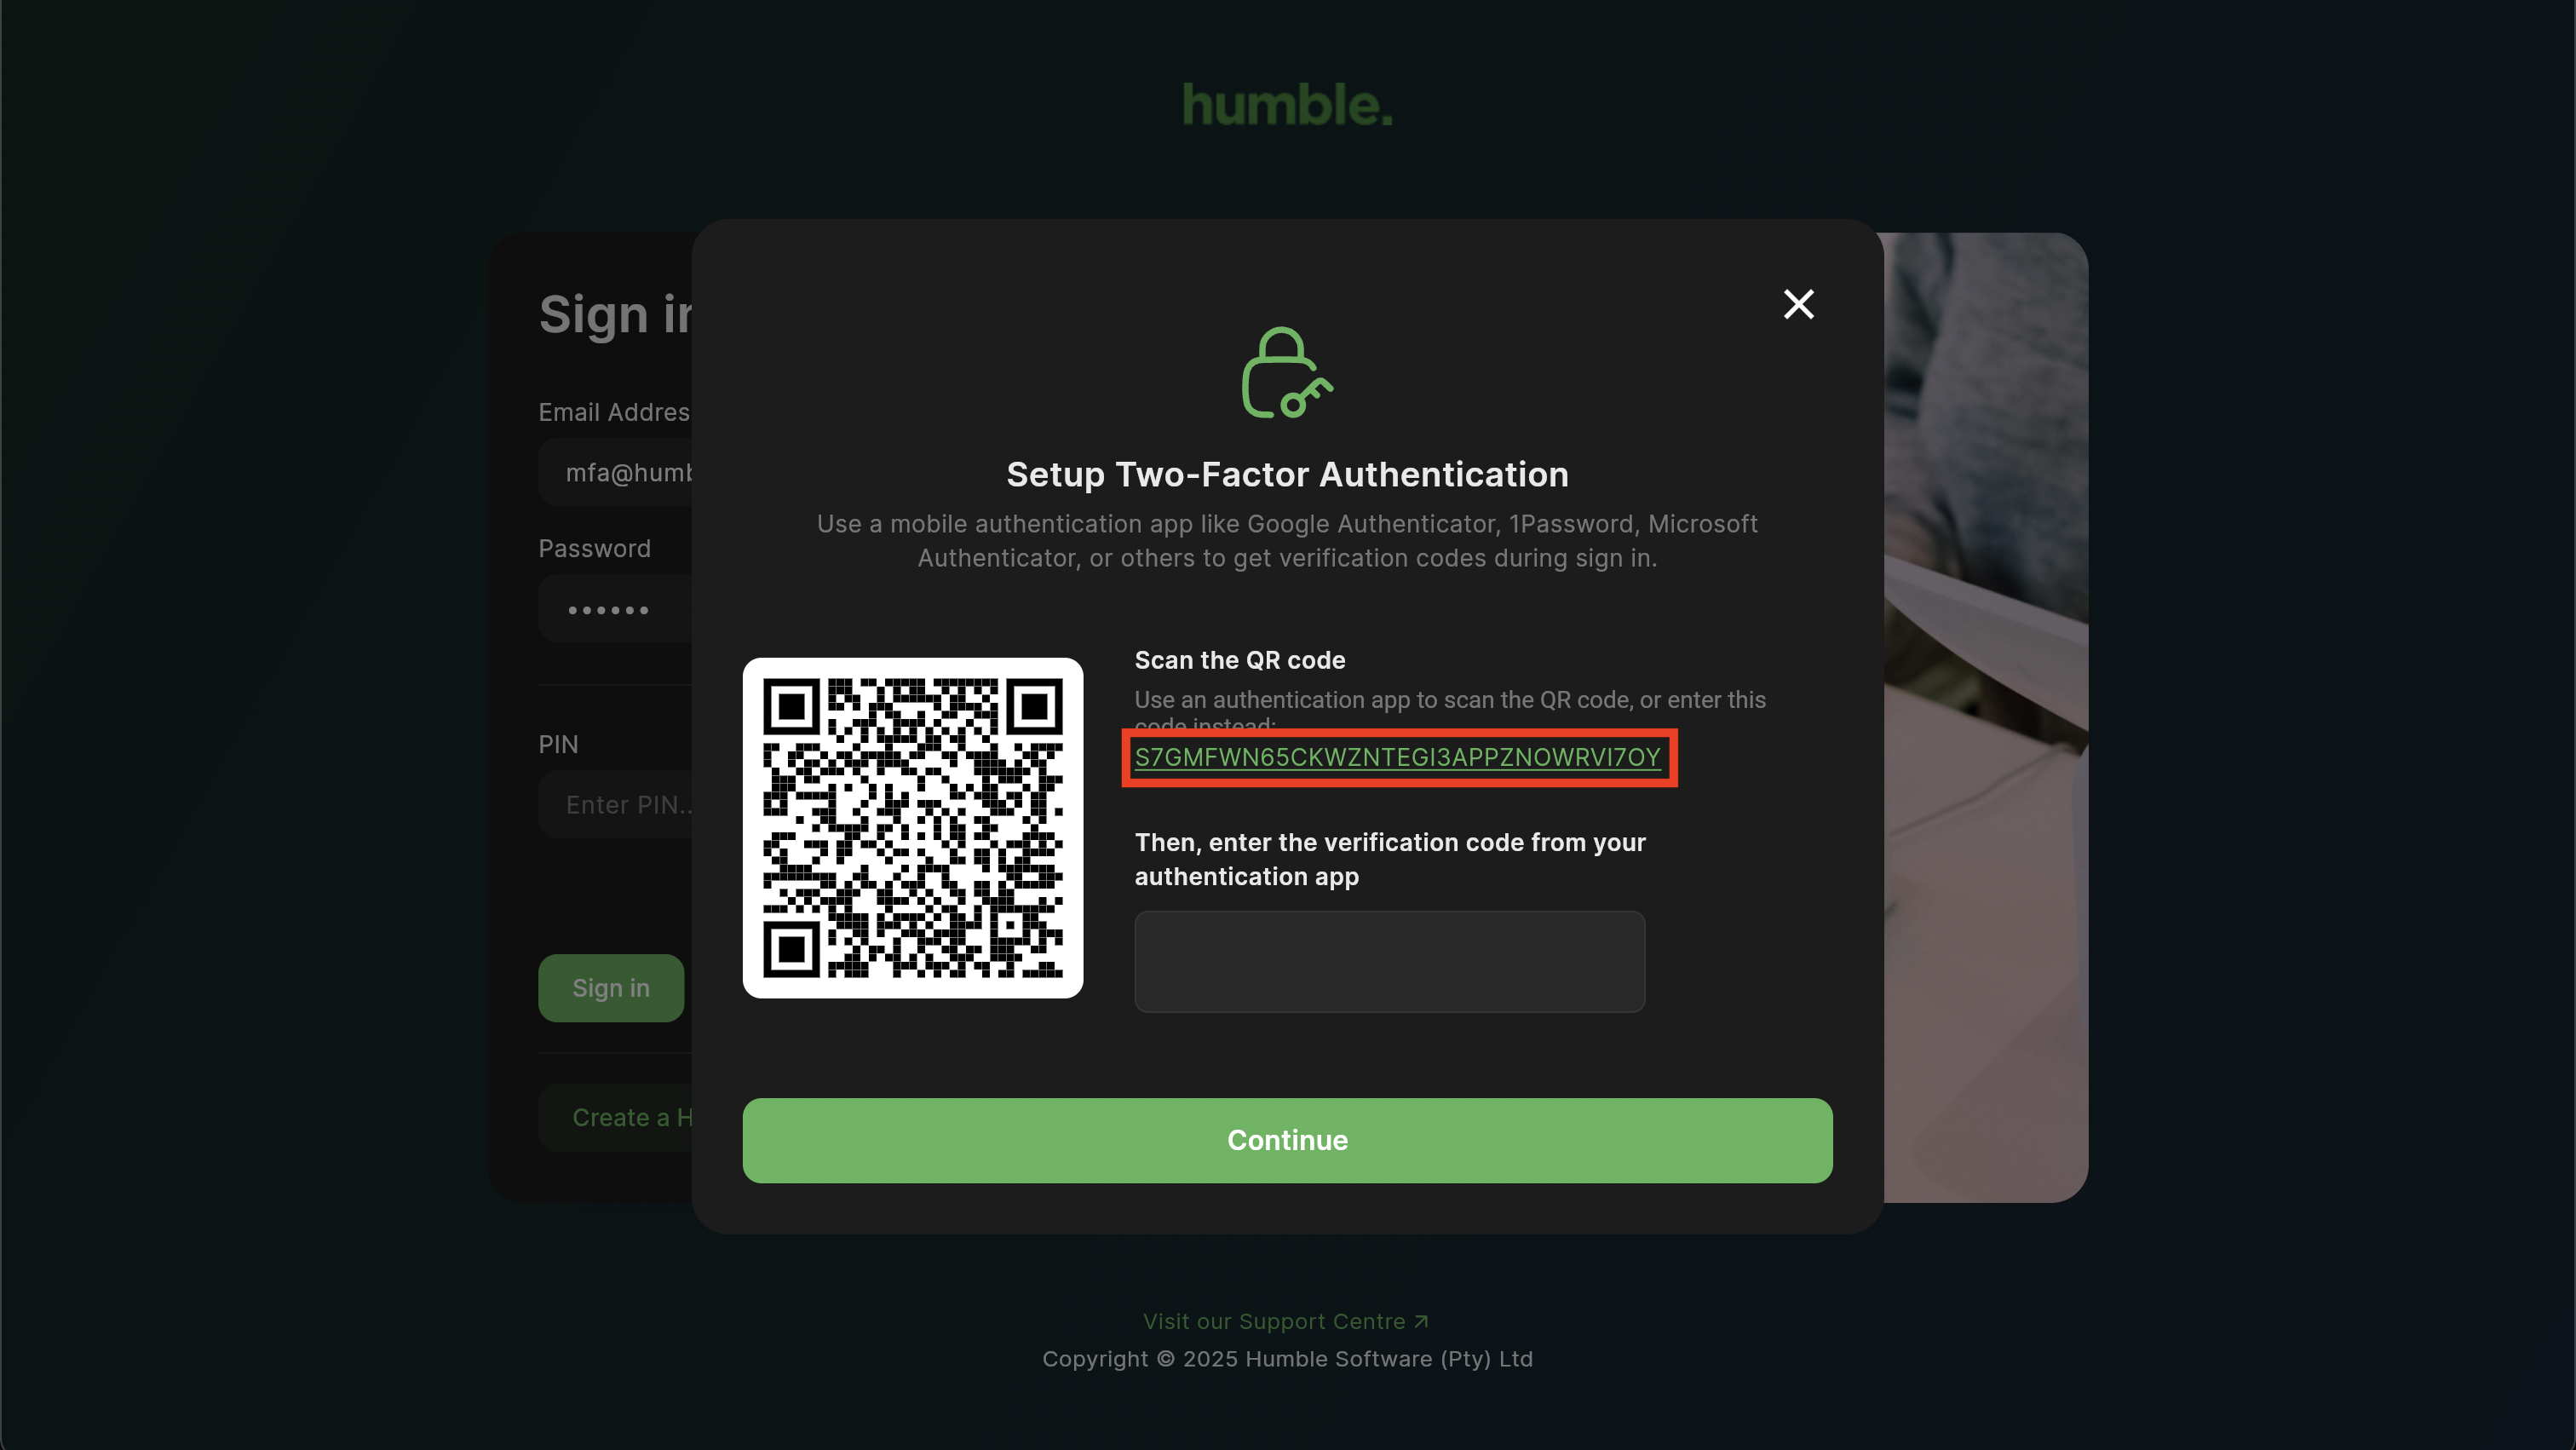Click the green padlock and key icon
This screenshot has height=1450, width=2576.
pos(1287,373)
